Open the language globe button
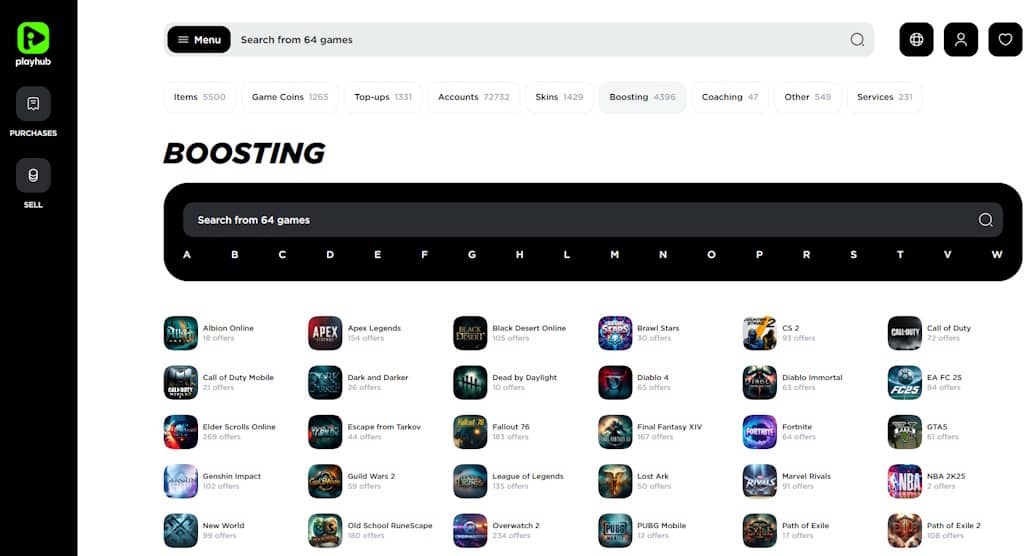The height and width of the screenshot is (556, 1024). (x=916, y=40)
